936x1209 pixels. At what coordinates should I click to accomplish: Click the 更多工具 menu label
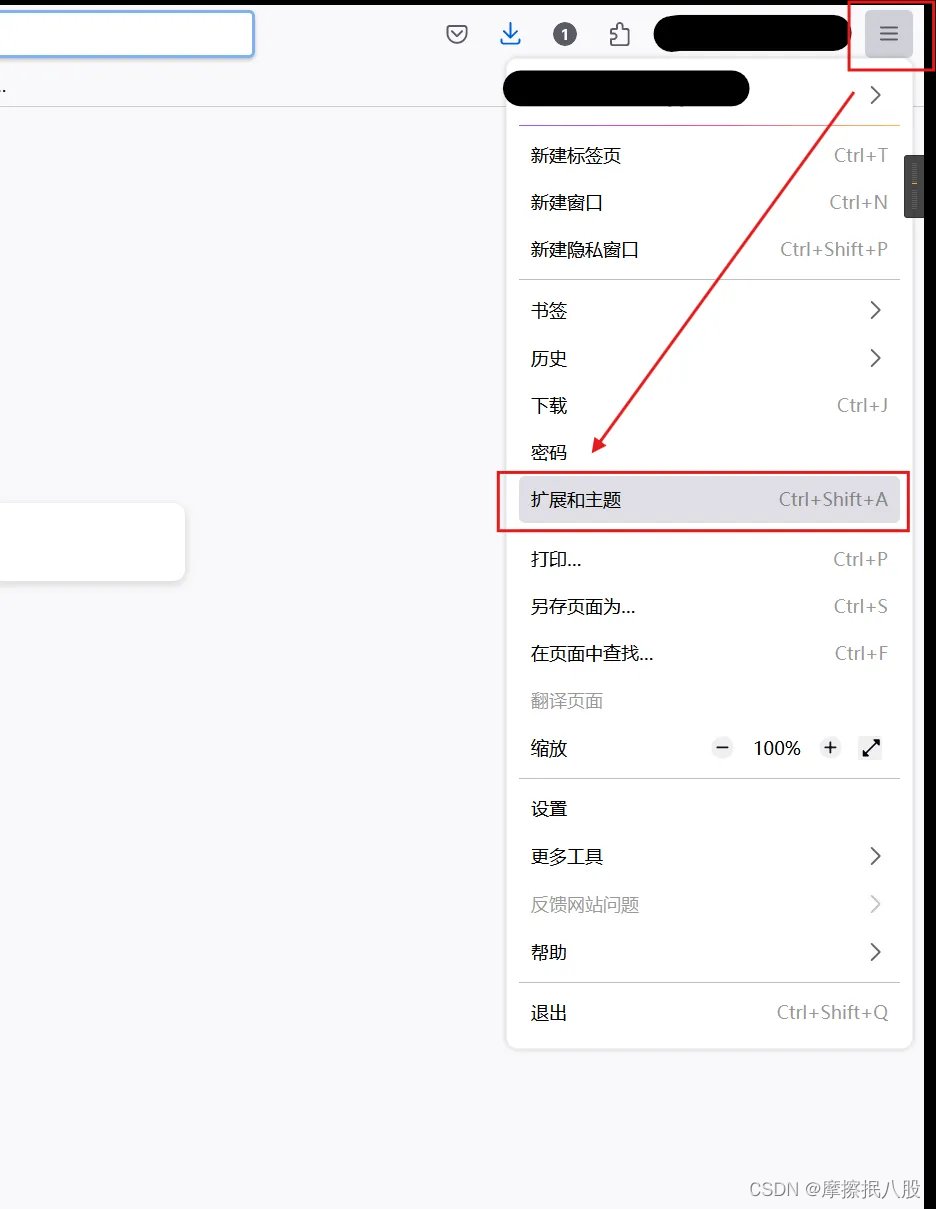(567, 857)
